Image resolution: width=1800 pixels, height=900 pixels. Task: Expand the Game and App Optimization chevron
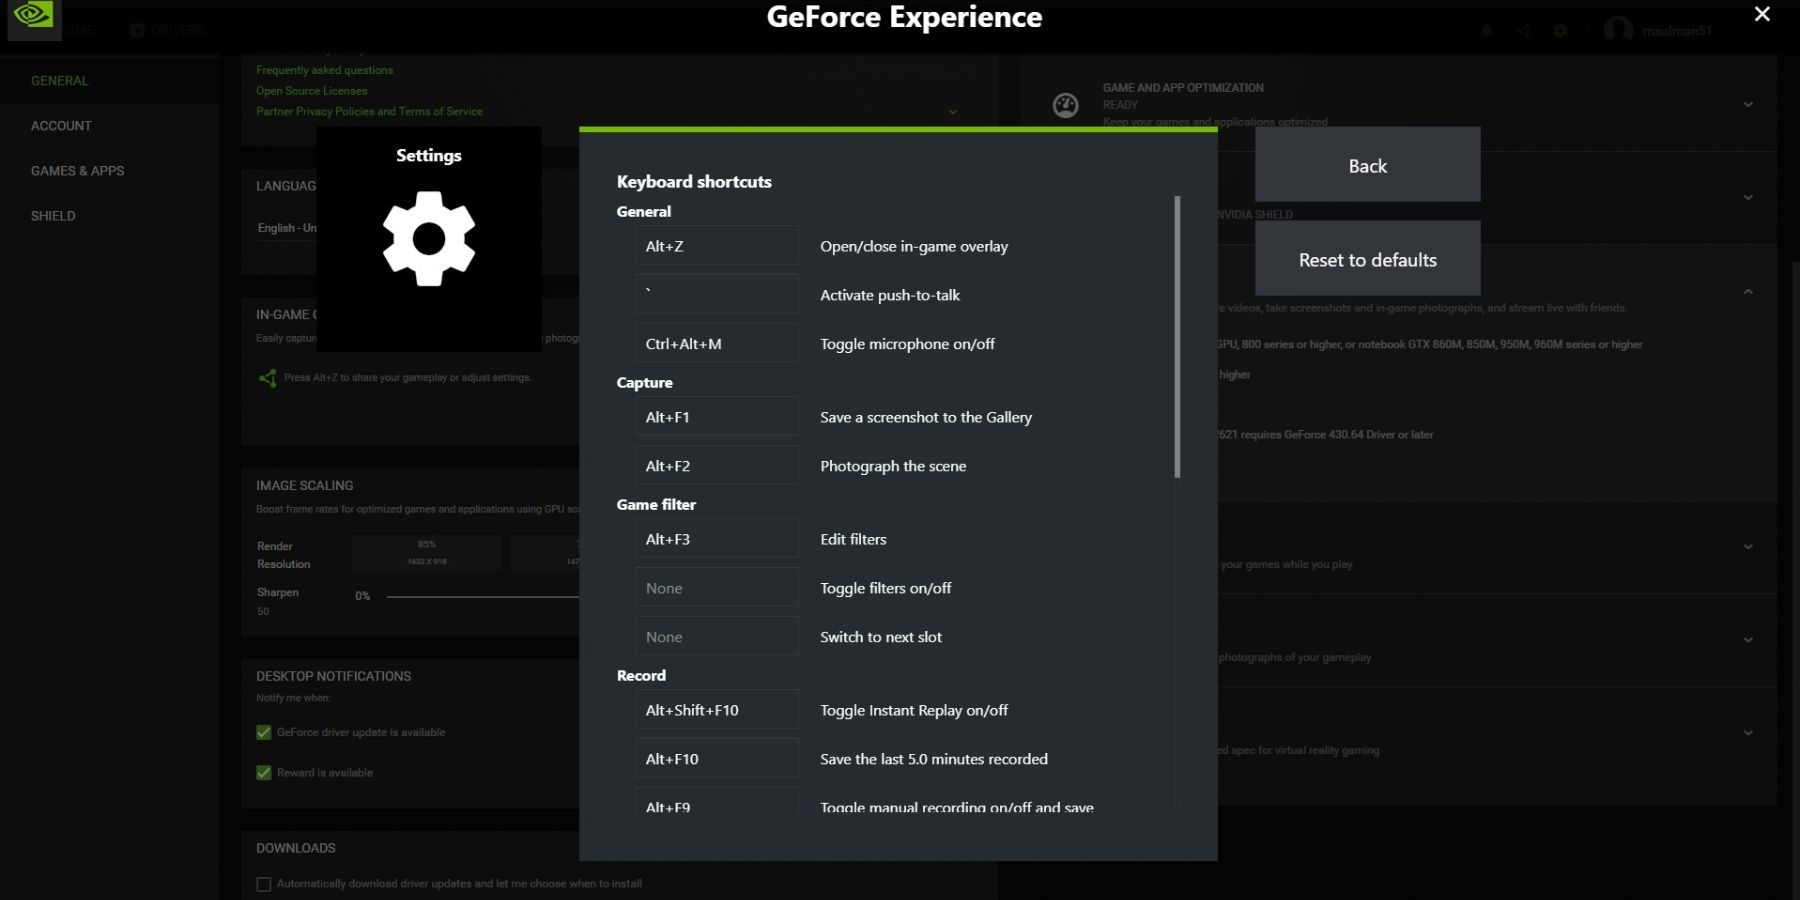tap(1748, 104)
